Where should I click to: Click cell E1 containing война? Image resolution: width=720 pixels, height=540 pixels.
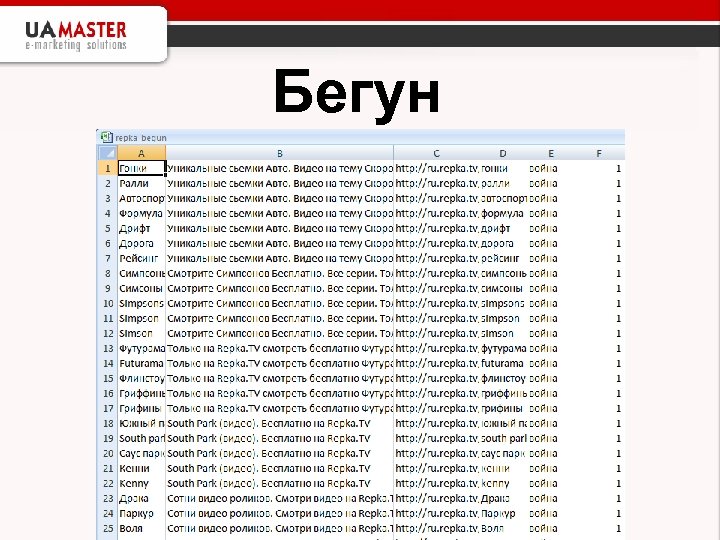pos(551,168)
